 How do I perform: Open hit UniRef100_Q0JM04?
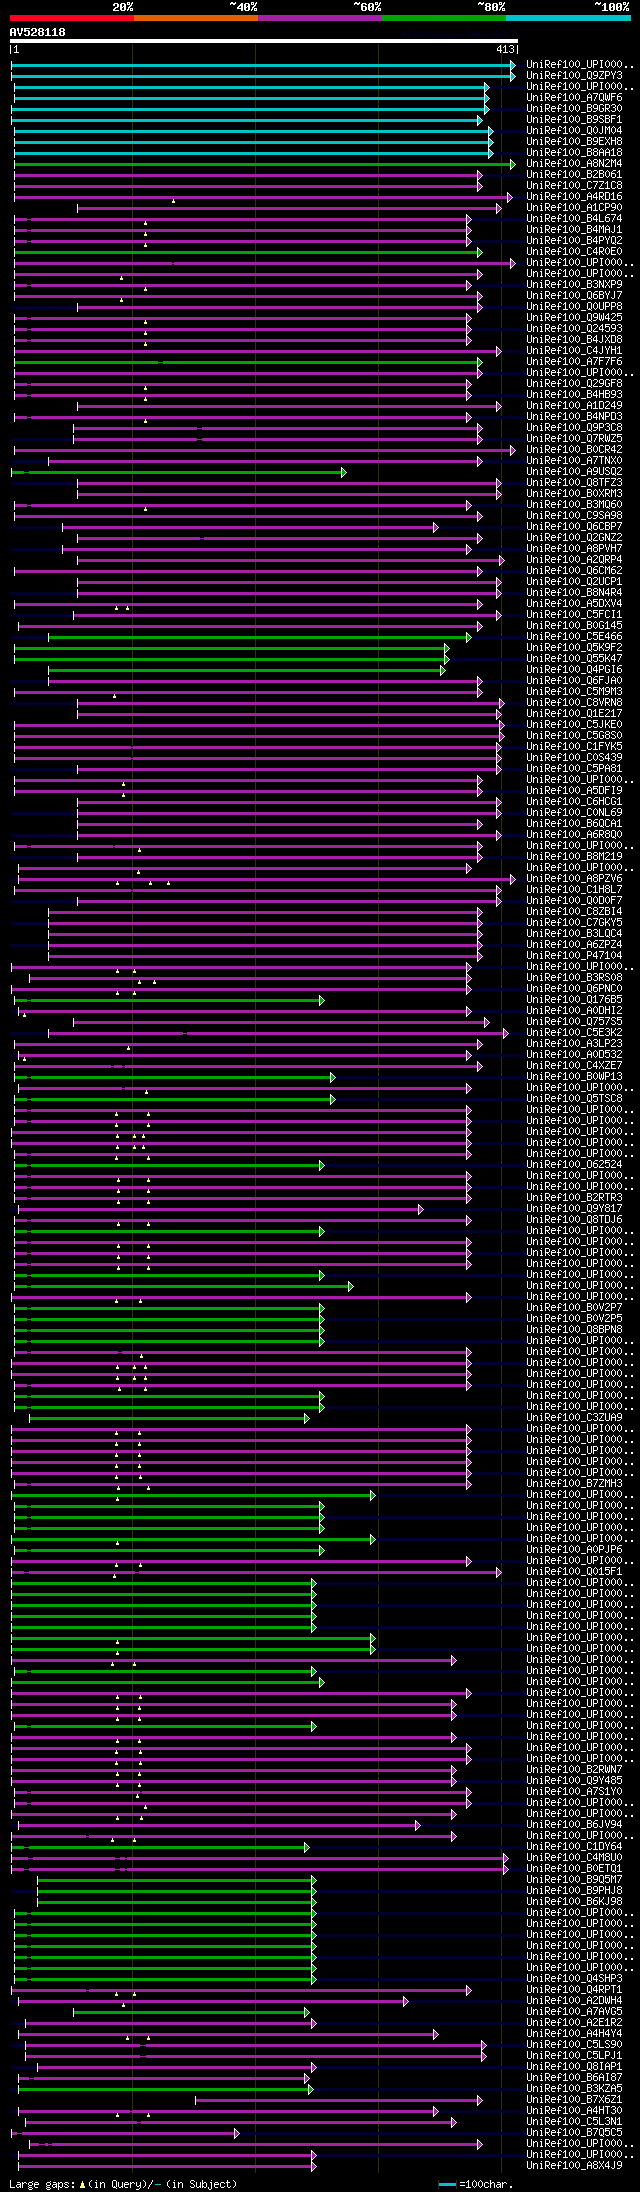pyautogui.click(x=574, y=130)
